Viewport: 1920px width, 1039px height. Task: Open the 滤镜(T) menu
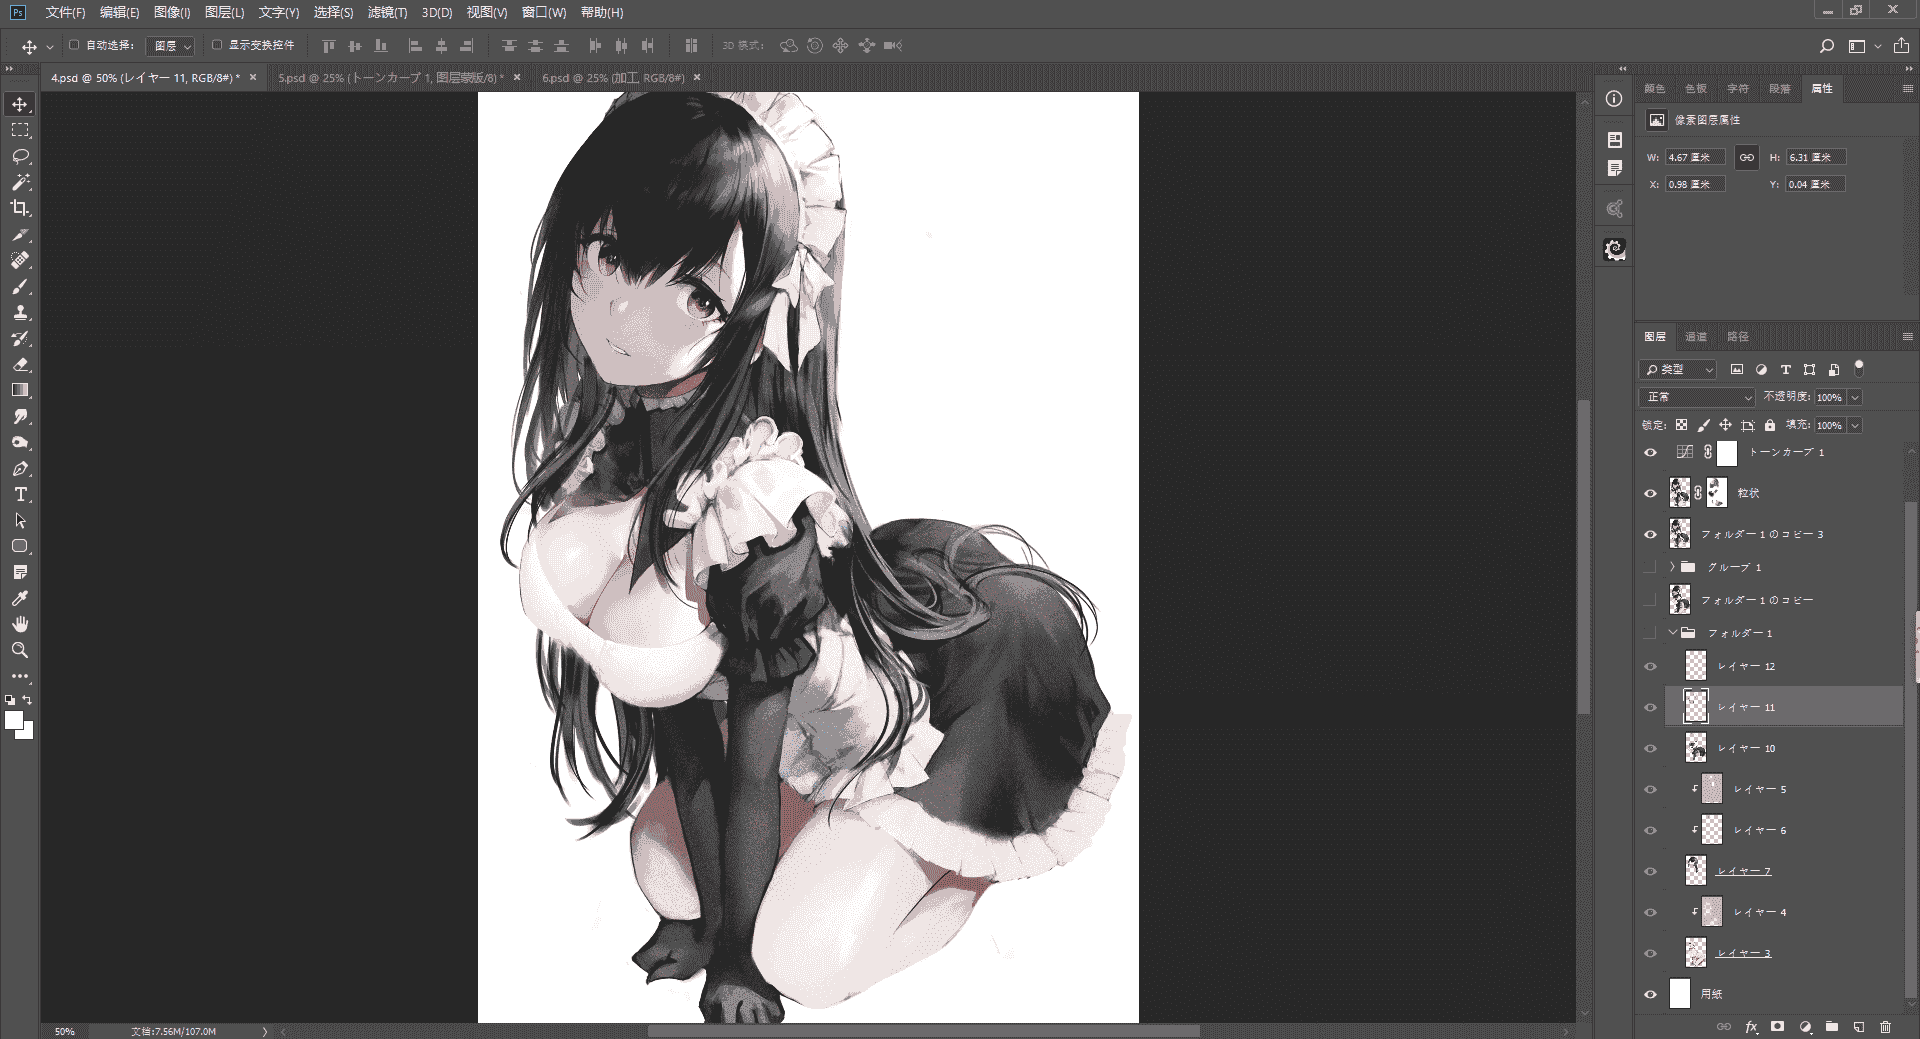pyautogui.click(x=387, y=12)
